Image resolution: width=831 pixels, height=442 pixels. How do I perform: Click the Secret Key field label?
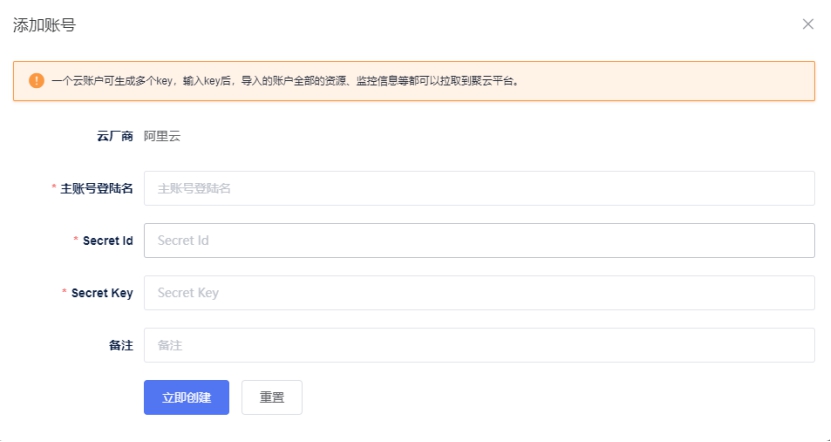pos(102,293)
